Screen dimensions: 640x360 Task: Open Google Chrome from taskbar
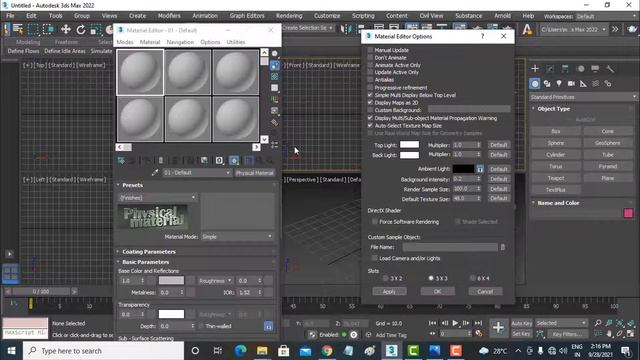pos(327,351)
